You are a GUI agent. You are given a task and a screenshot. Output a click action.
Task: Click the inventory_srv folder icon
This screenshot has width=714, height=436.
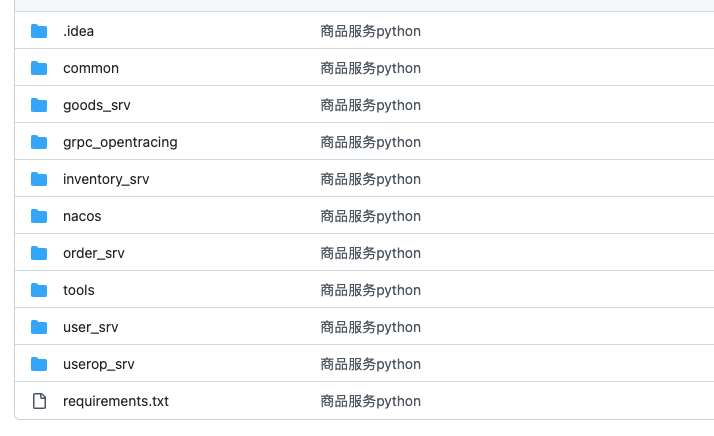point(39,179)
